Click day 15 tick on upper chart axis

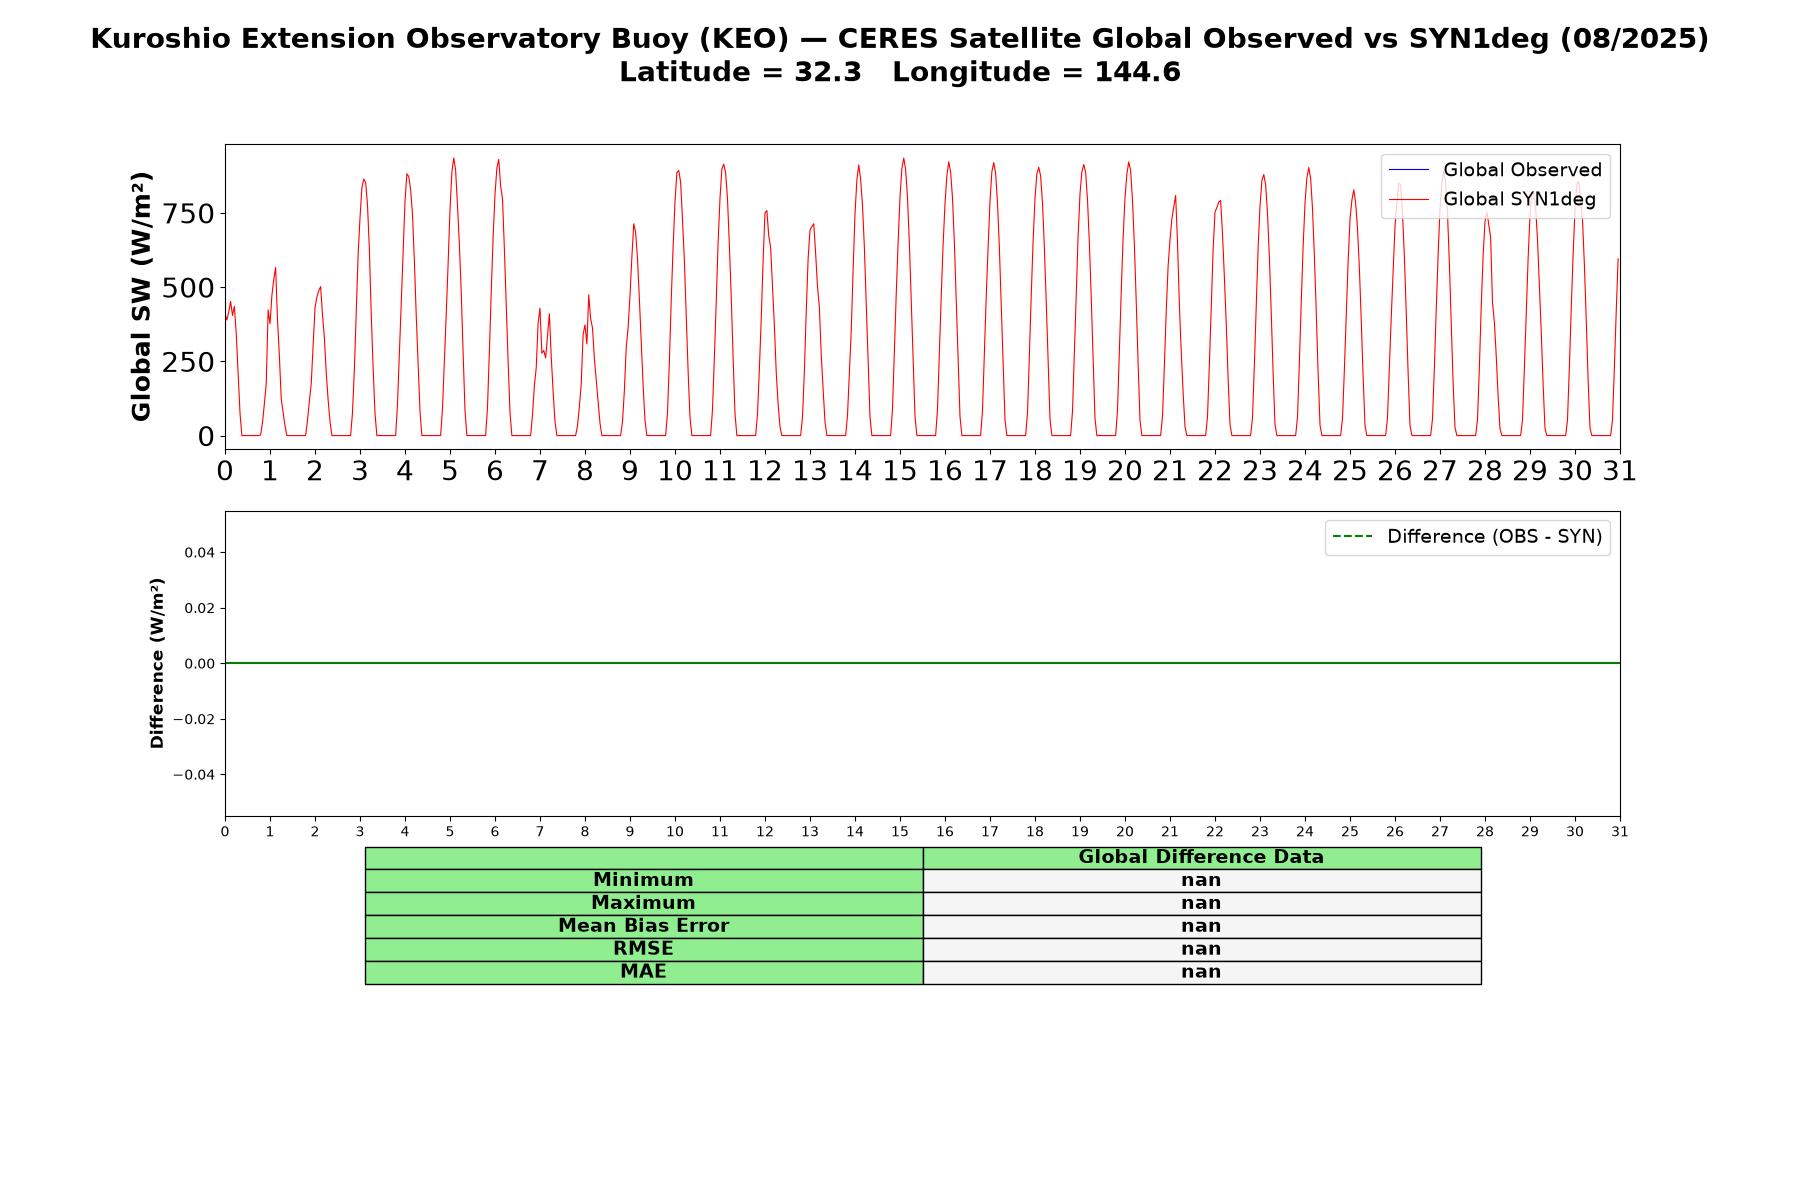(x=900, y=470)
